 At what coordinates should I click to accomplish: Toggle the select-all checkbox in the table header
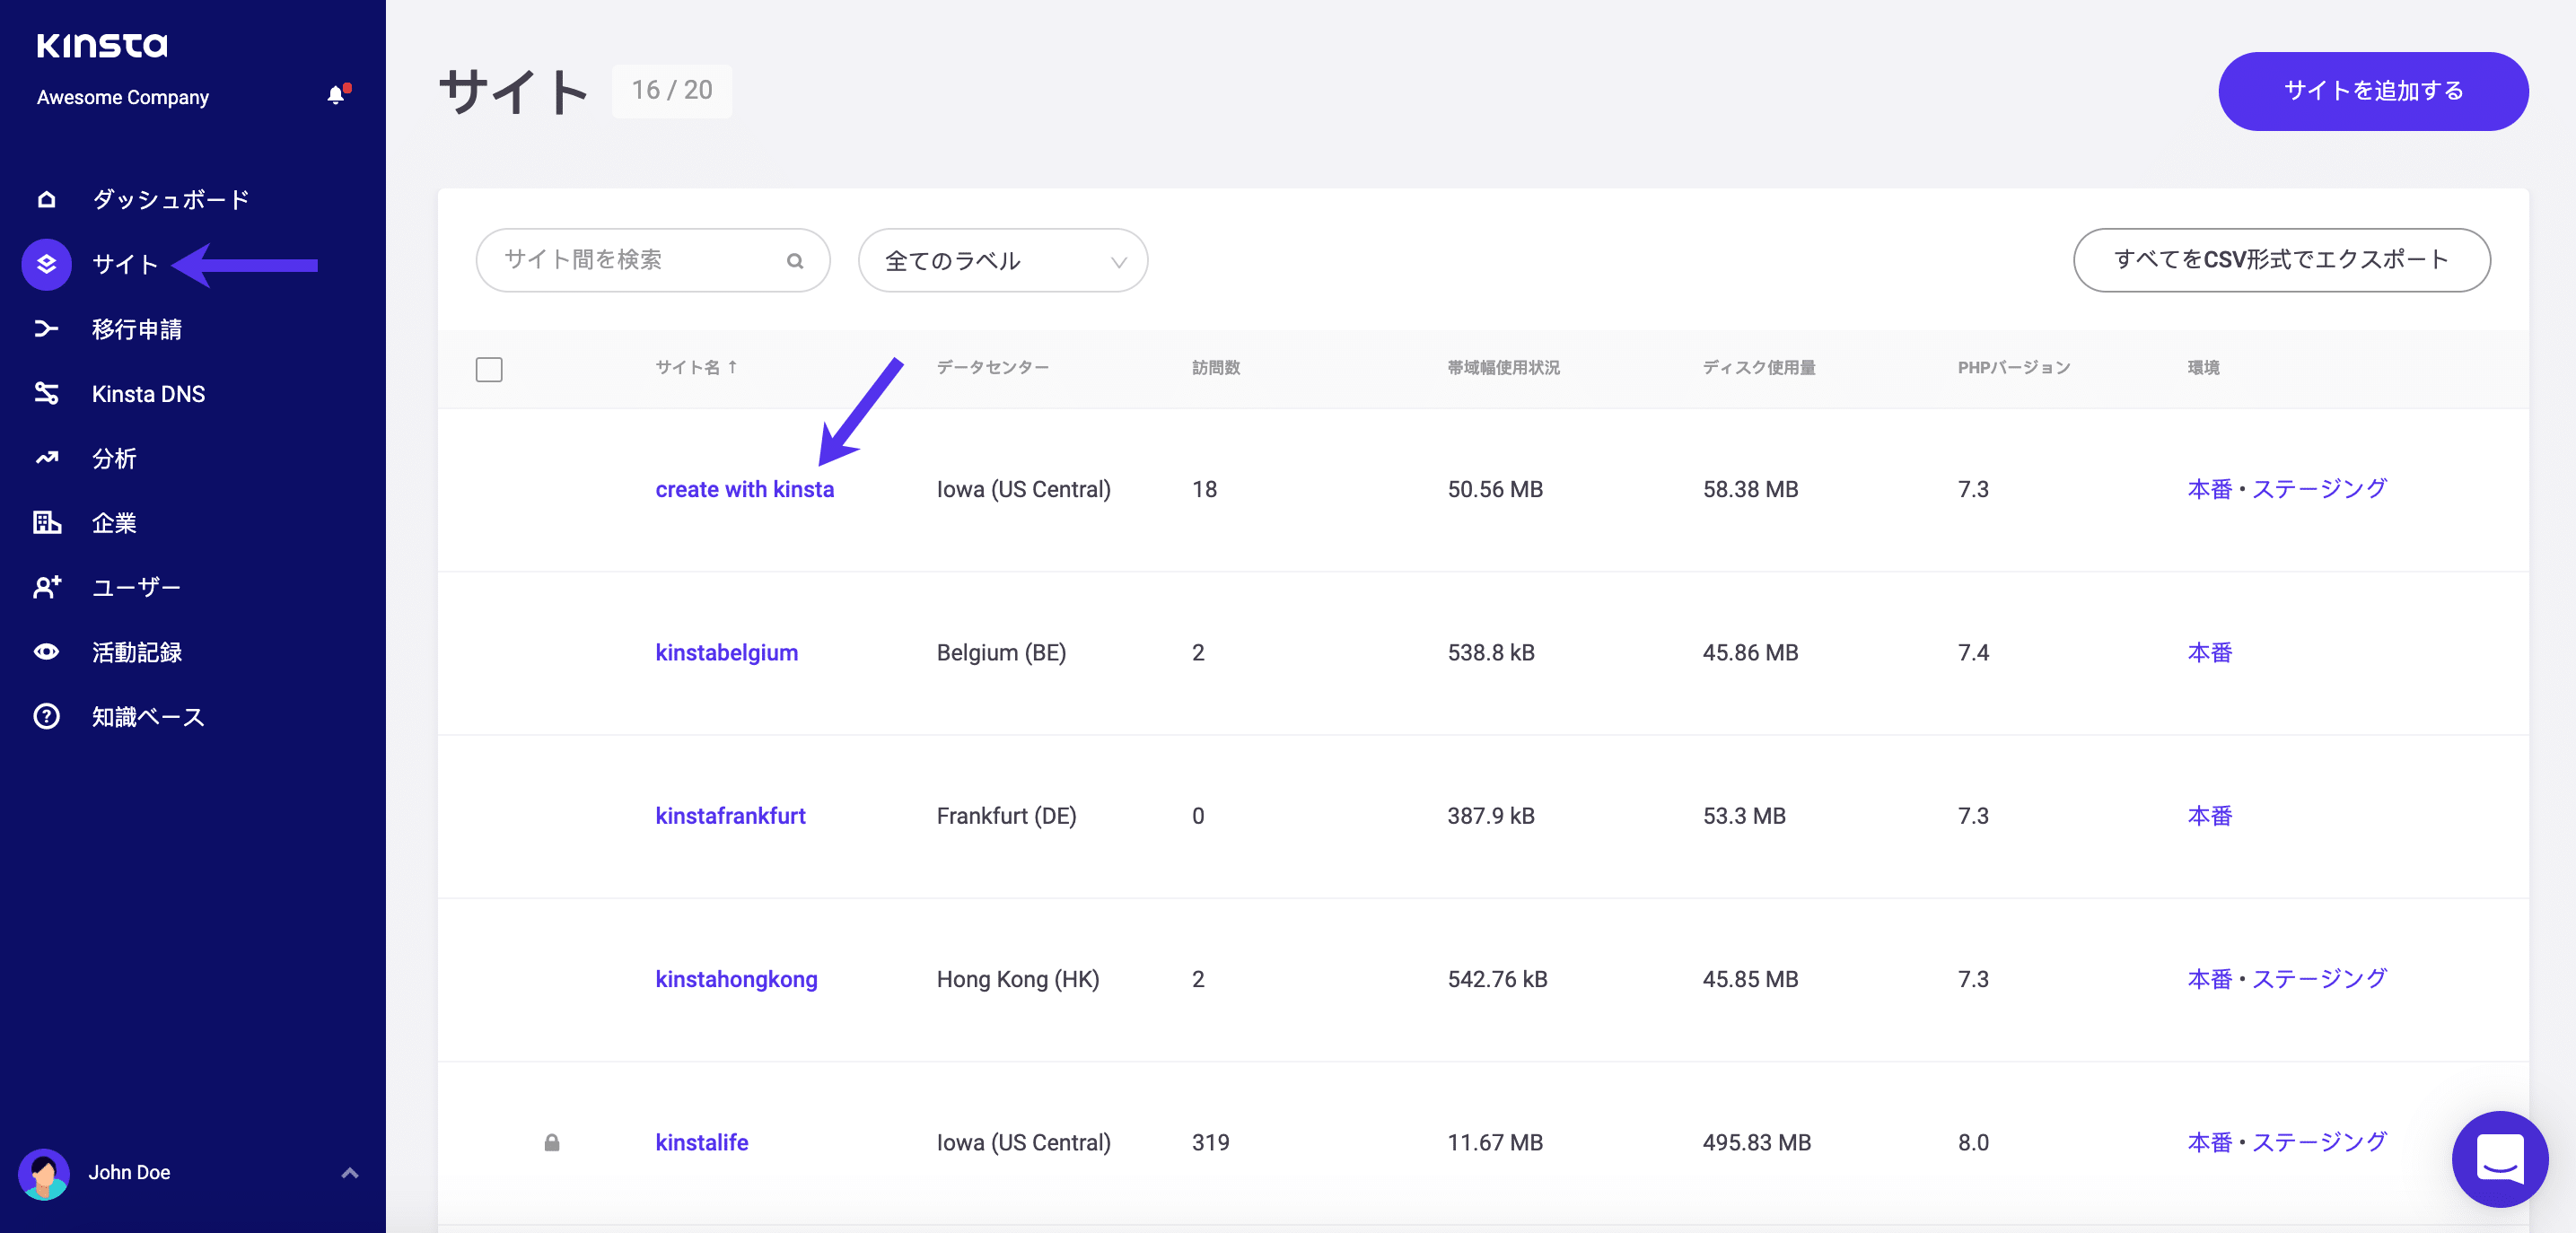pos(489,369)
